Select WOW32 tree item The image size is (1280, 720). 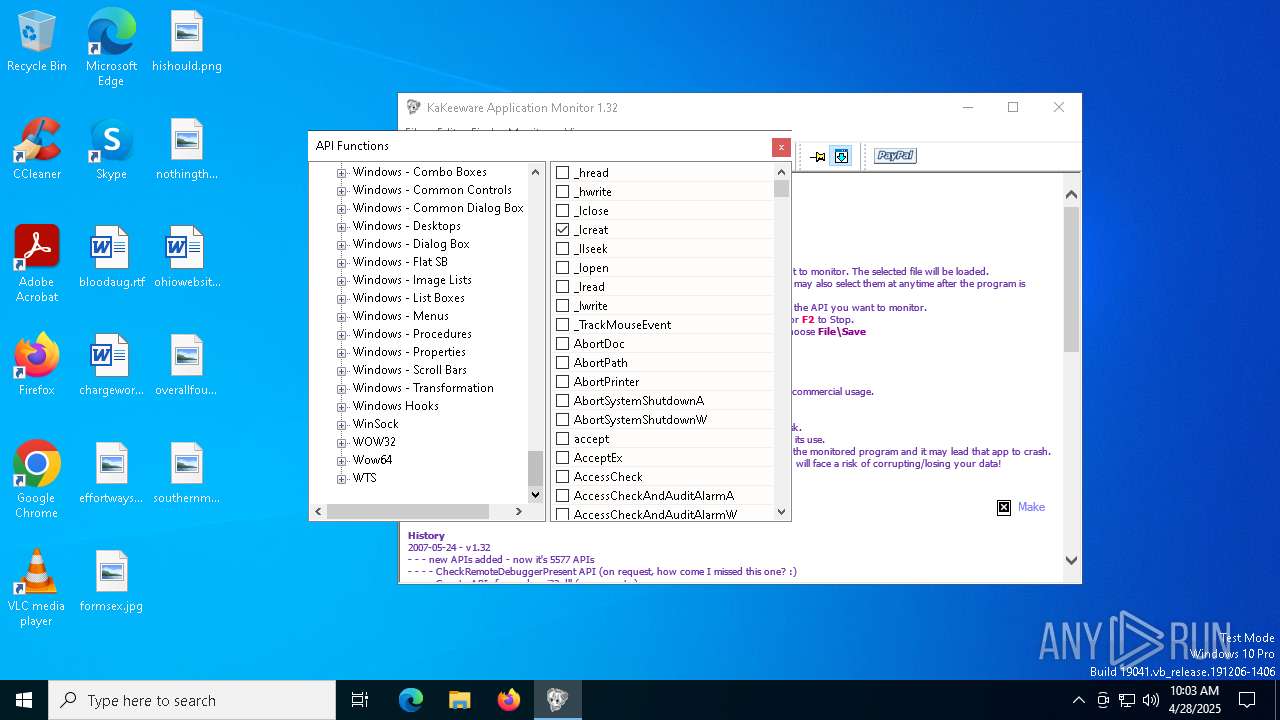click(x=374, y=442)
